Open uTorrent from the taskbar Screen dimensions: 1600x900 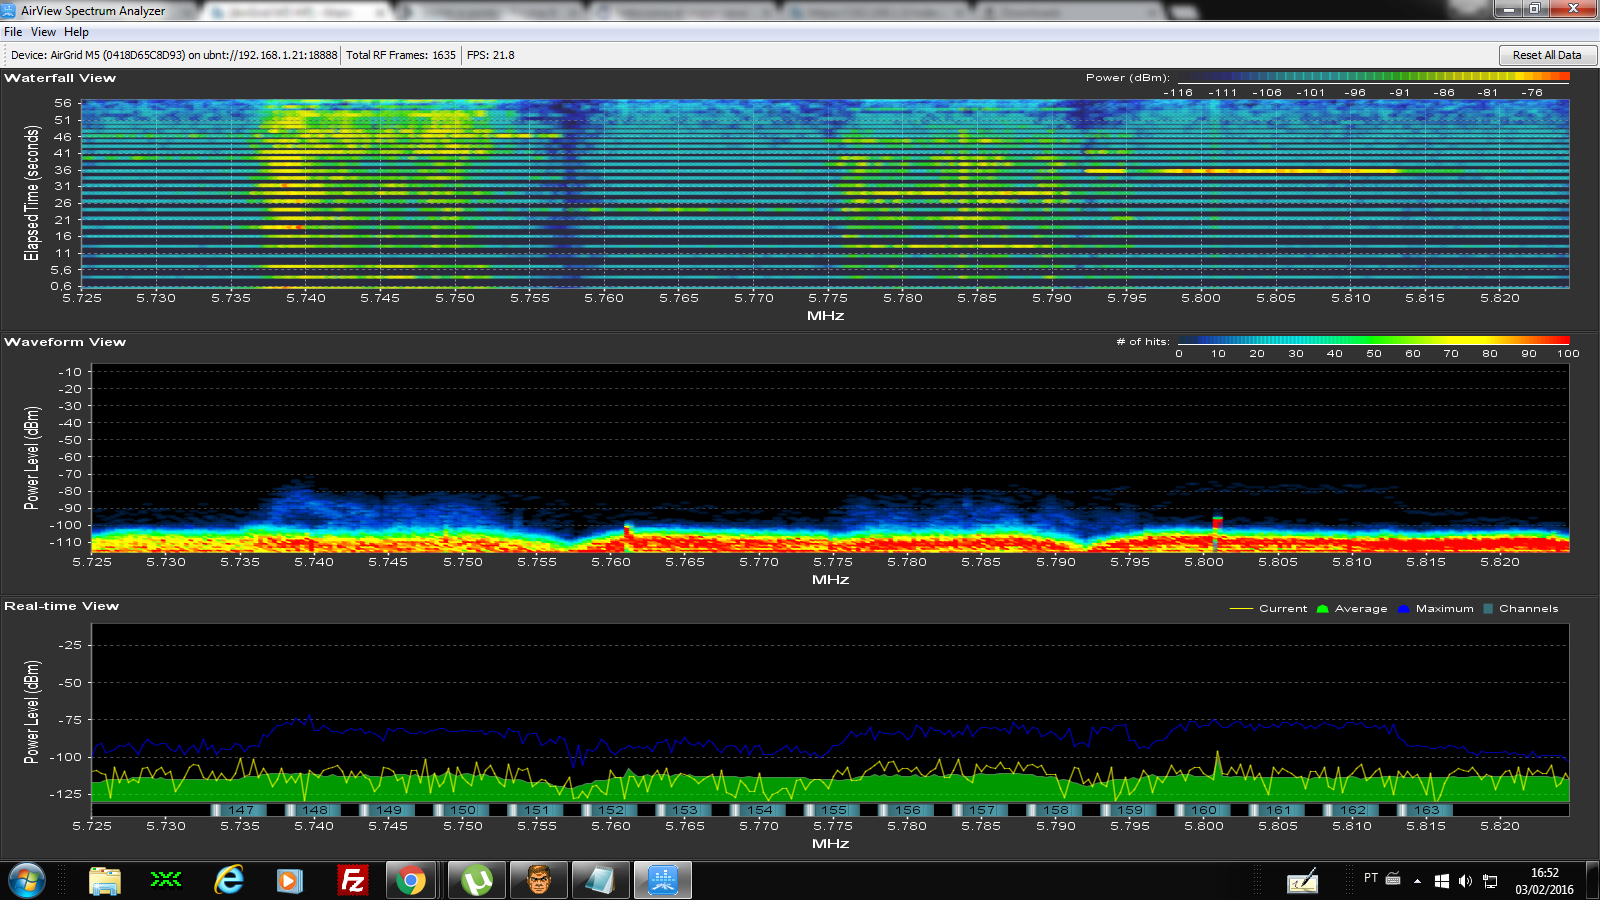(477, 880)
